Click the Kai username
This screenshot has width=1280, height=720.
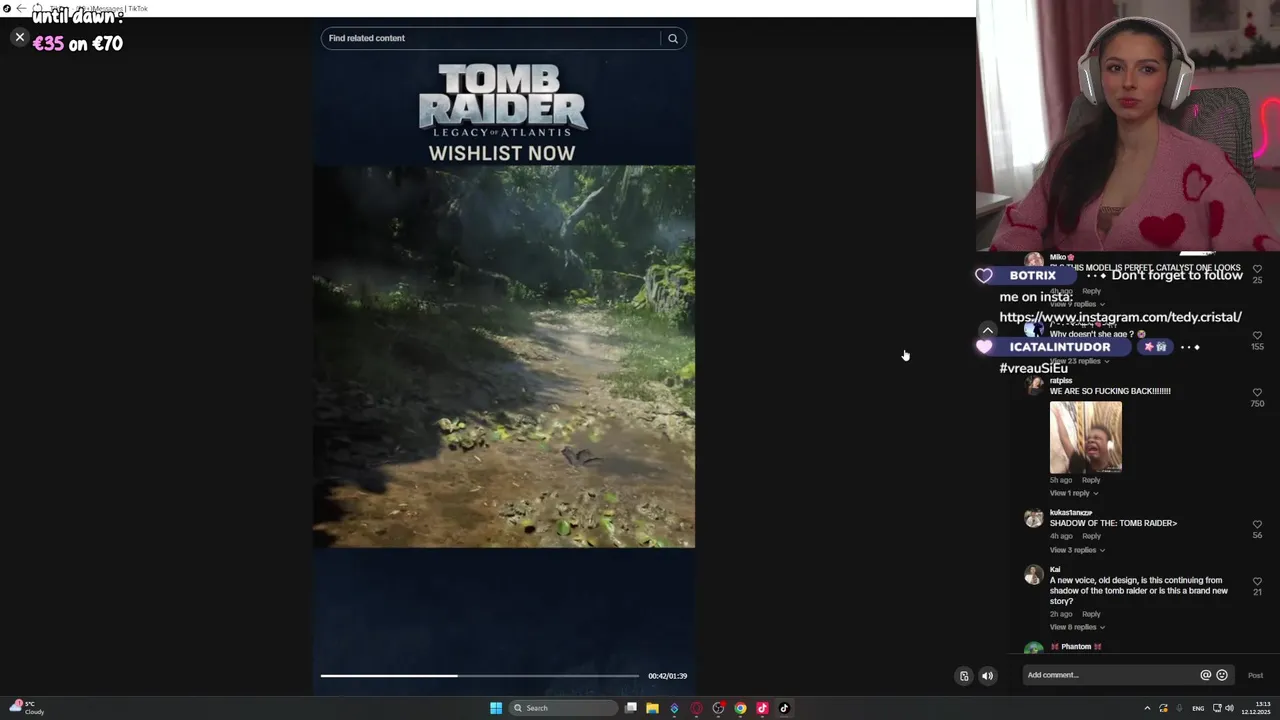point(1055,570)
